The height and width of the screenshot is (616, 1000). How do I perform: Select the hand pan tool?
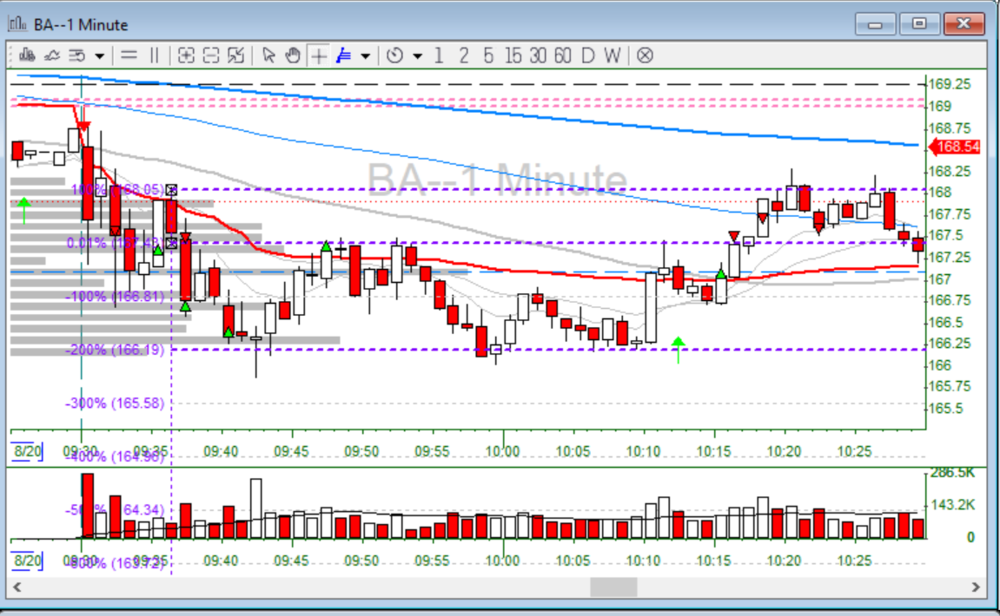tap(293, 56)
